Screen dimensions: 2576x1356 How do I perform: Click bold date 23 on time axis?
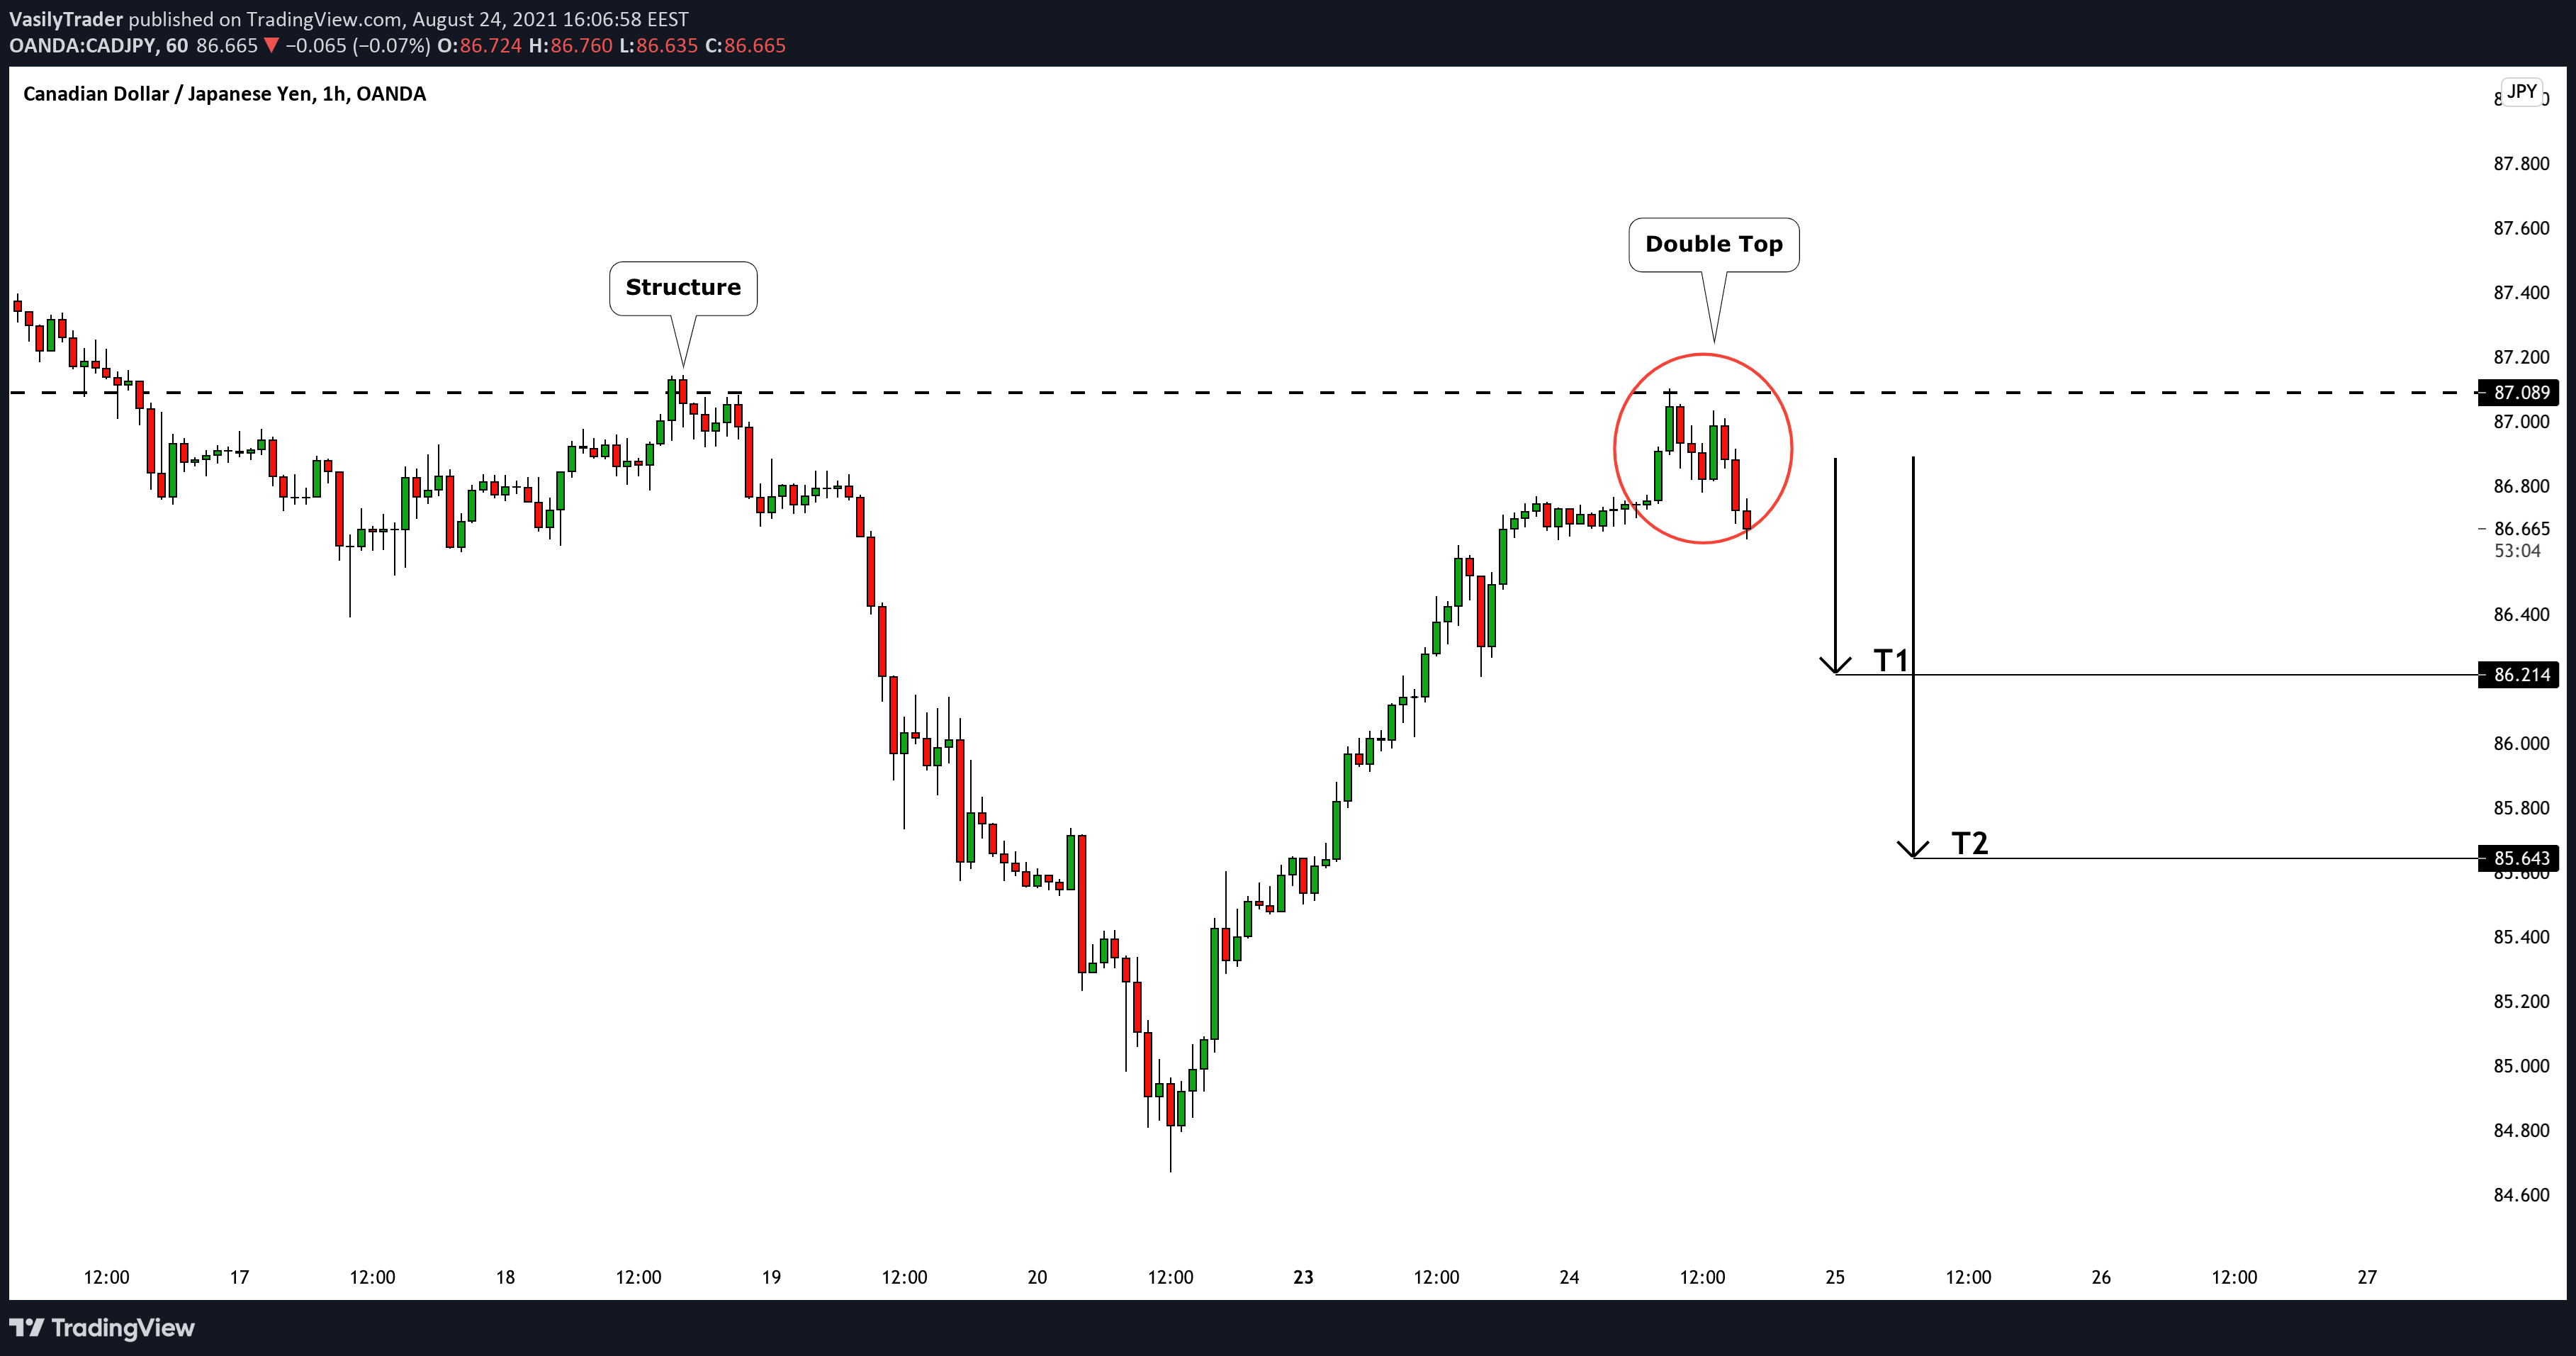click(1304, 1277)
